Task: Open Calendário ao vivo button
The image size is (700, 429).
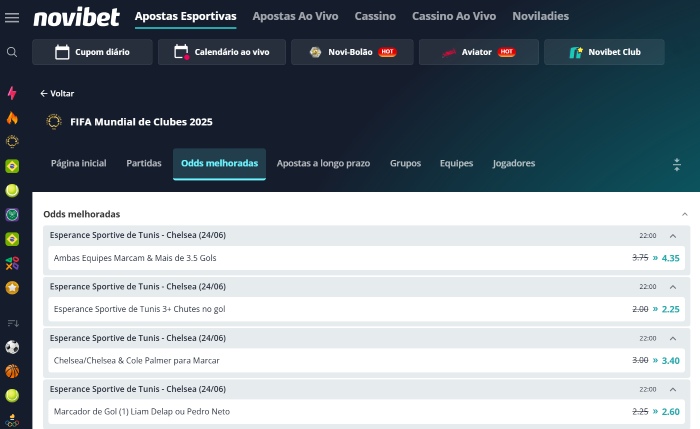Action: click(x=222, y=52)
